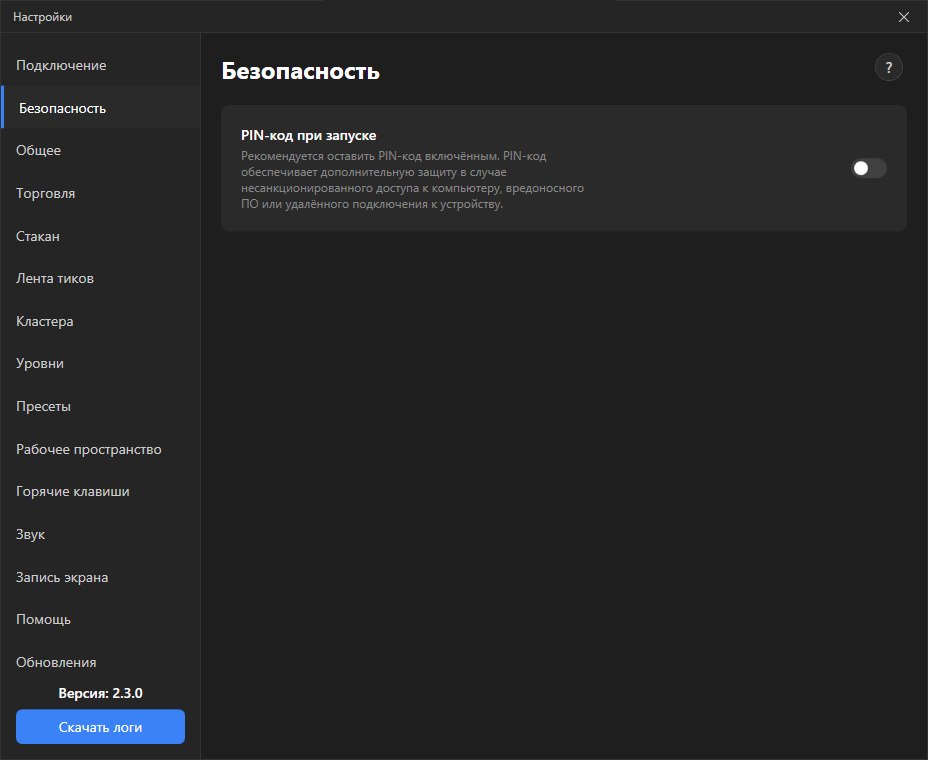Click the description starting with Рекомендуется оставить PIN-код

coord(413,180)
